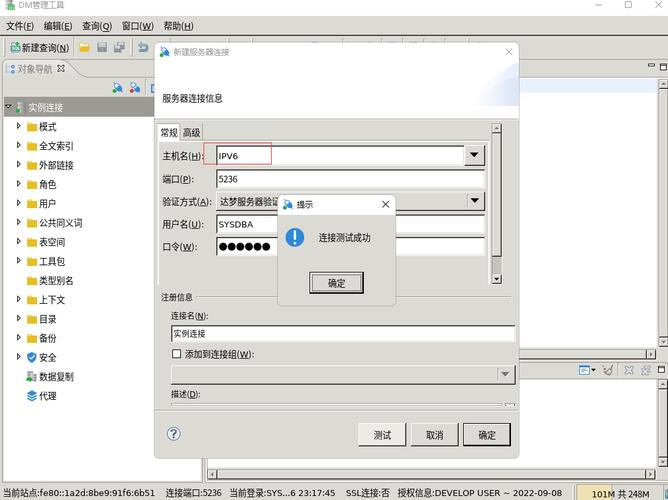Minimize the editor pane with its minimize icon

[651, 66]
